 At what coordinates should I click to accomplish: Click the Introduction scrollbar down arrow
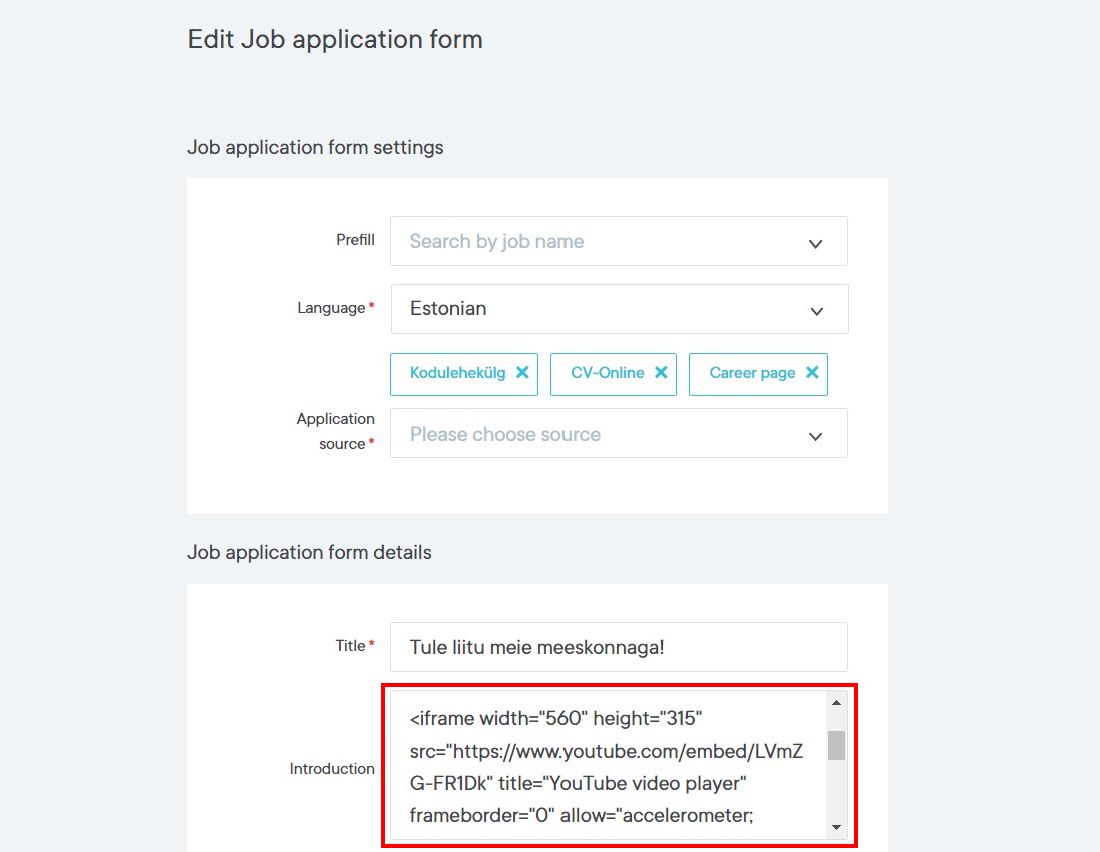click(x=836, y=827)
